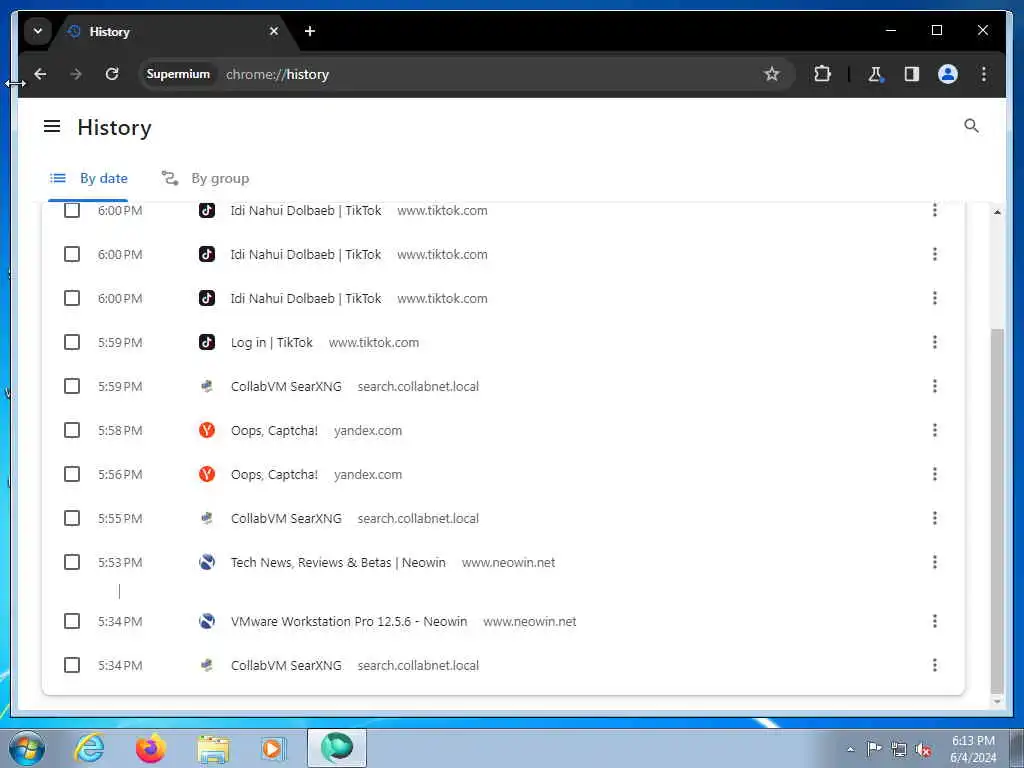
Task: Select the History browser tab
Action: pyautogui.click(x=173, y=31)
